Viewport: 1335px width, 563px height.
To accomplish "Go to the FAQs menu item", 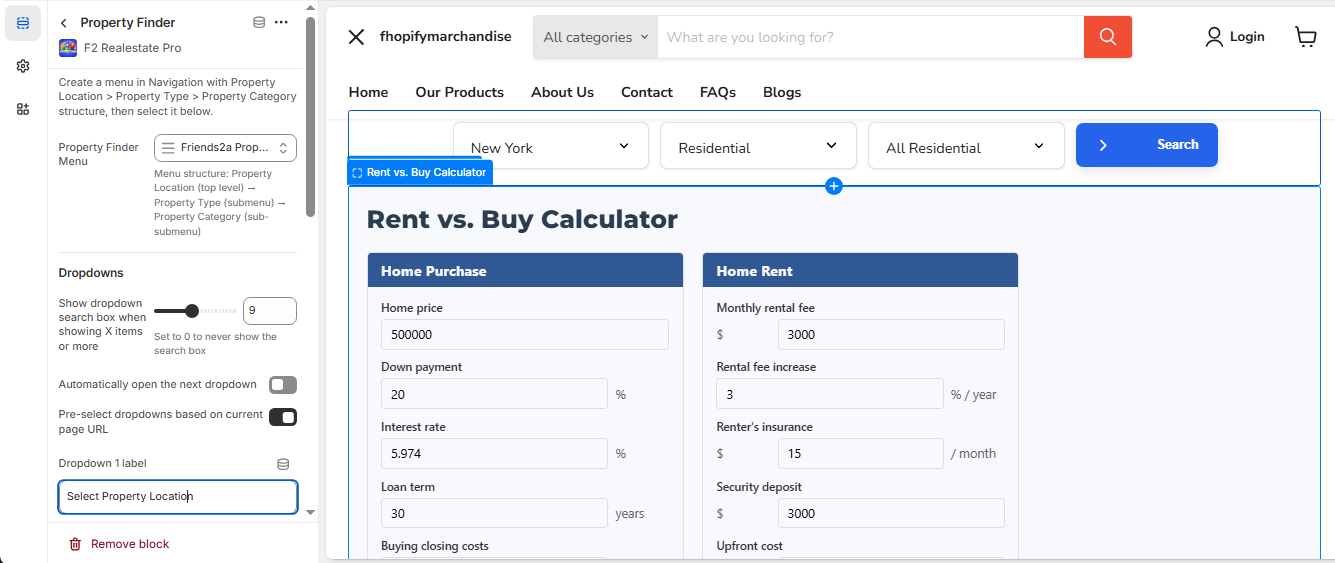I will point(717,92).
